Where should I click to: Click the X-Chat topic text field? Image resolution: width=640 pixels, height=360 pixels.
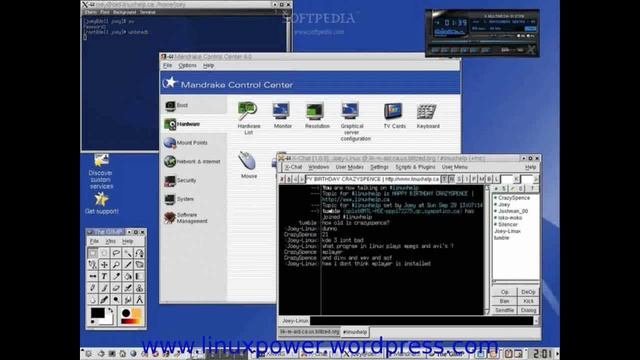point(373,179)
